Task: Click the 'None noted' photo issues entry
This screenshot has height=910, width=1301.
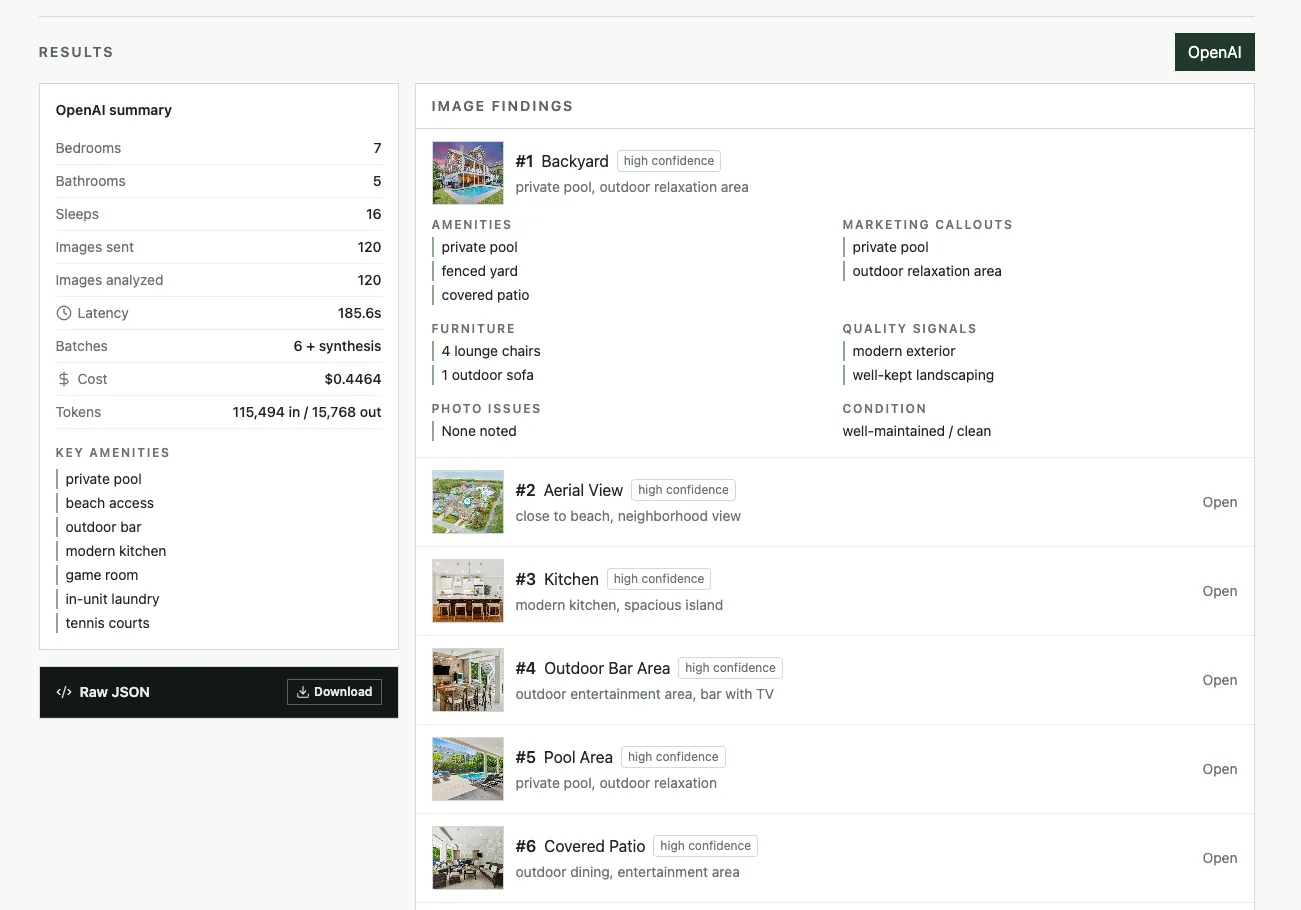Action: click(x=479, y=431)
